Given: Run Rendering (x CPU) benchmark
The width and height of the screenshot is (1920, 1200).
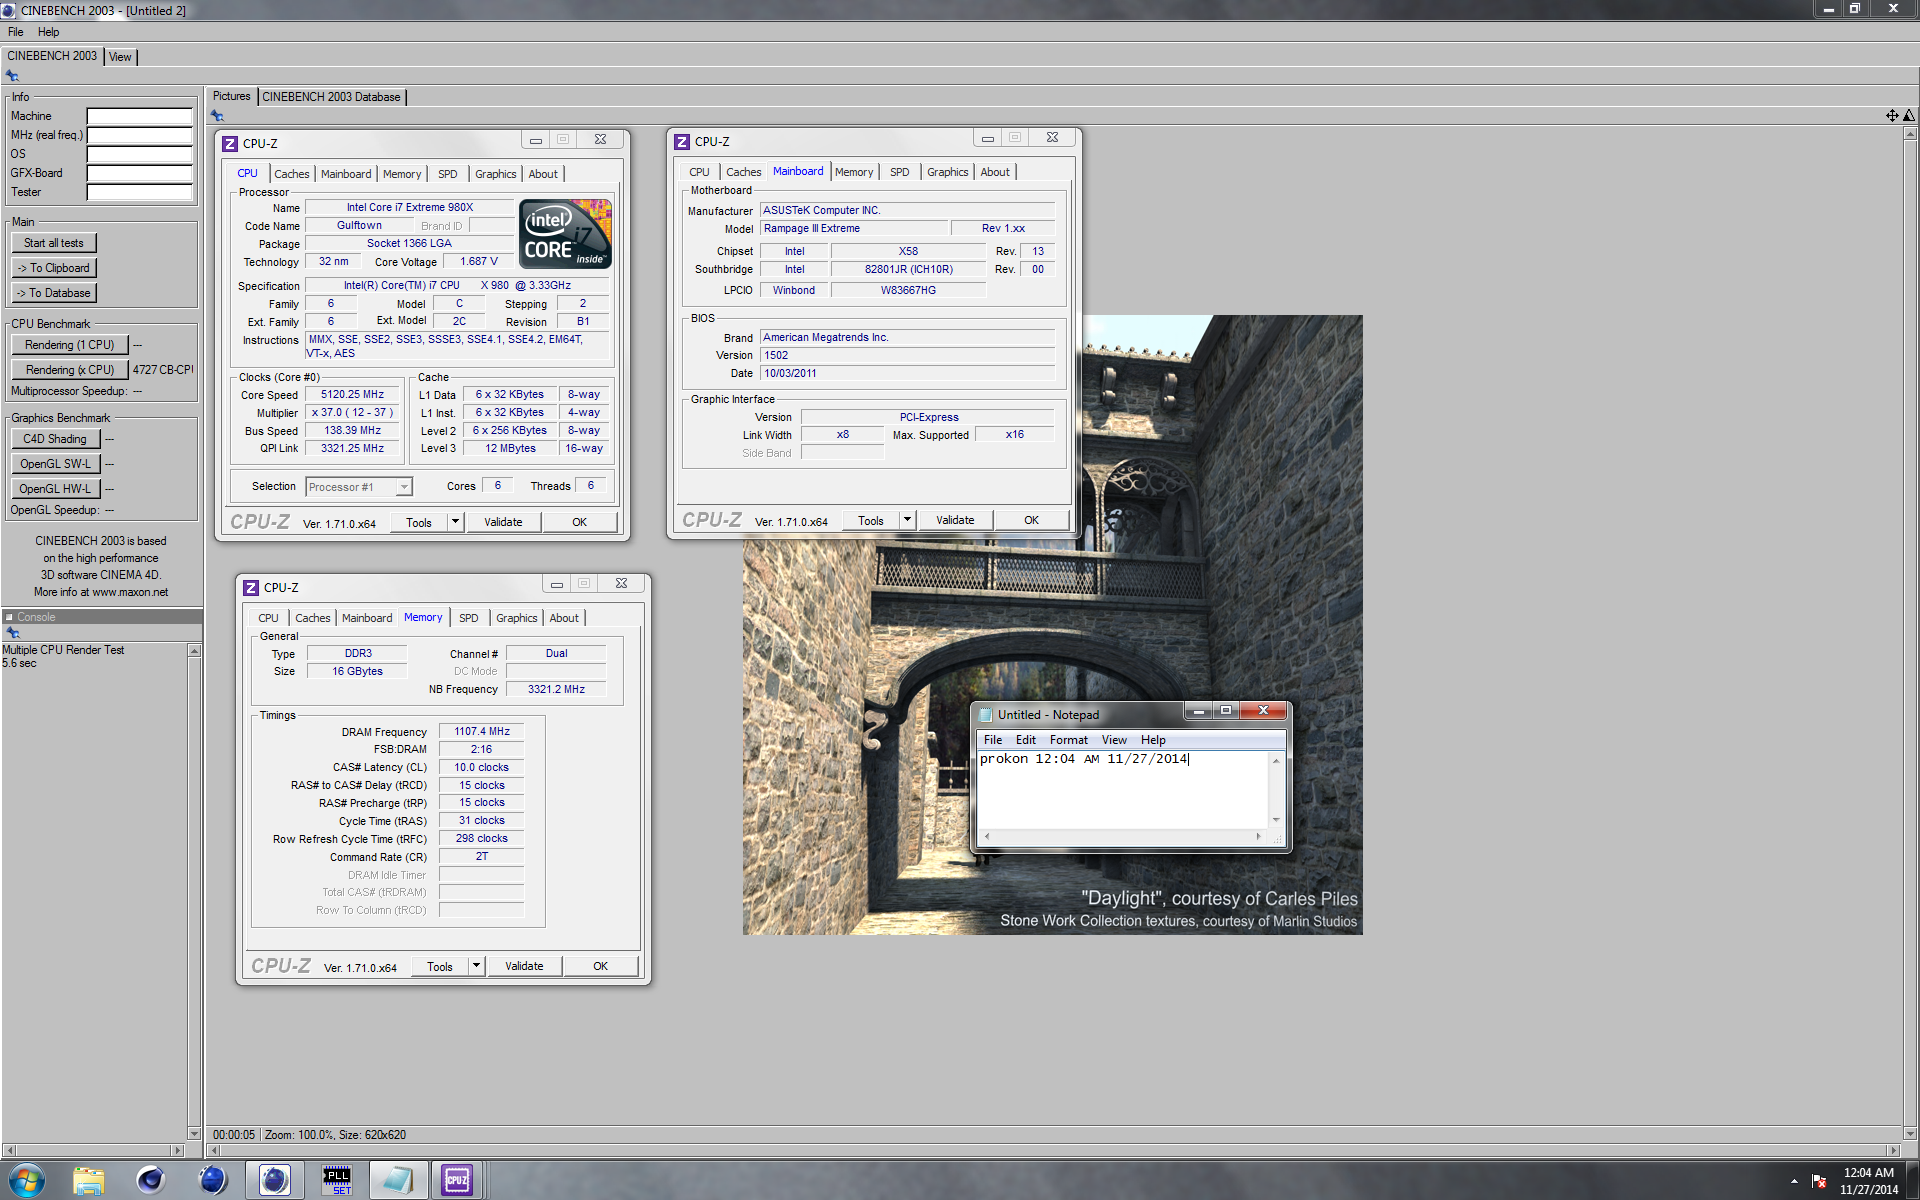Looking at the screenshot, I should point(70,370).
